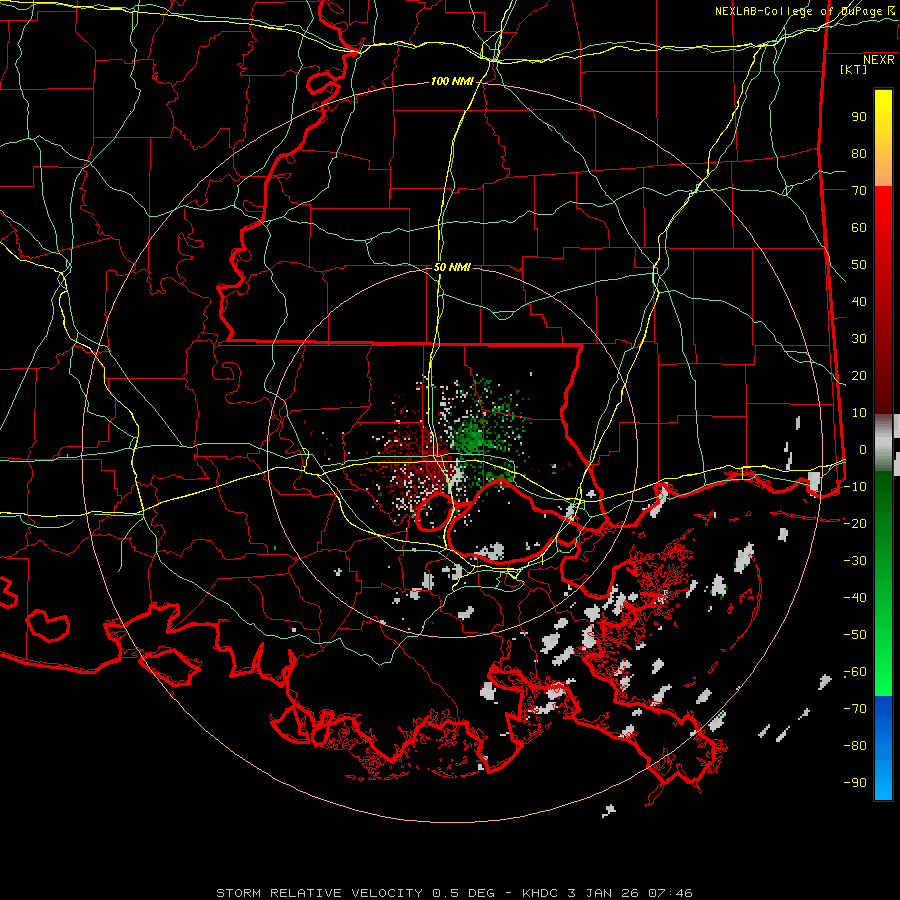This screenshot has width=900, height=900.
Task: Click the "07:46" timestamp in the caption
Action: pyautogui.click(x=670, y=893)
